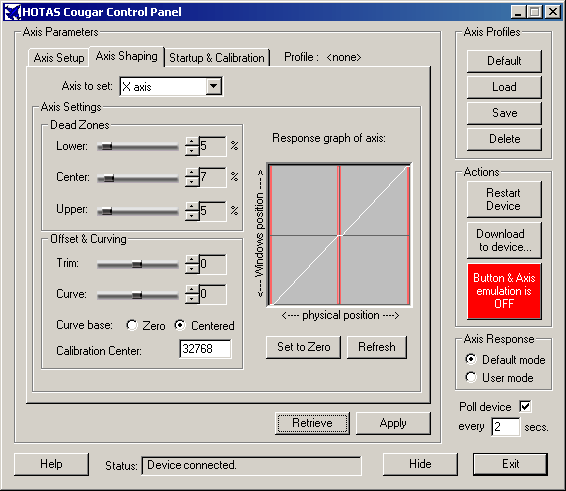Click the Upper dead zone slider
This screenshot has height=491, width=566.
(x=138, y=211)
